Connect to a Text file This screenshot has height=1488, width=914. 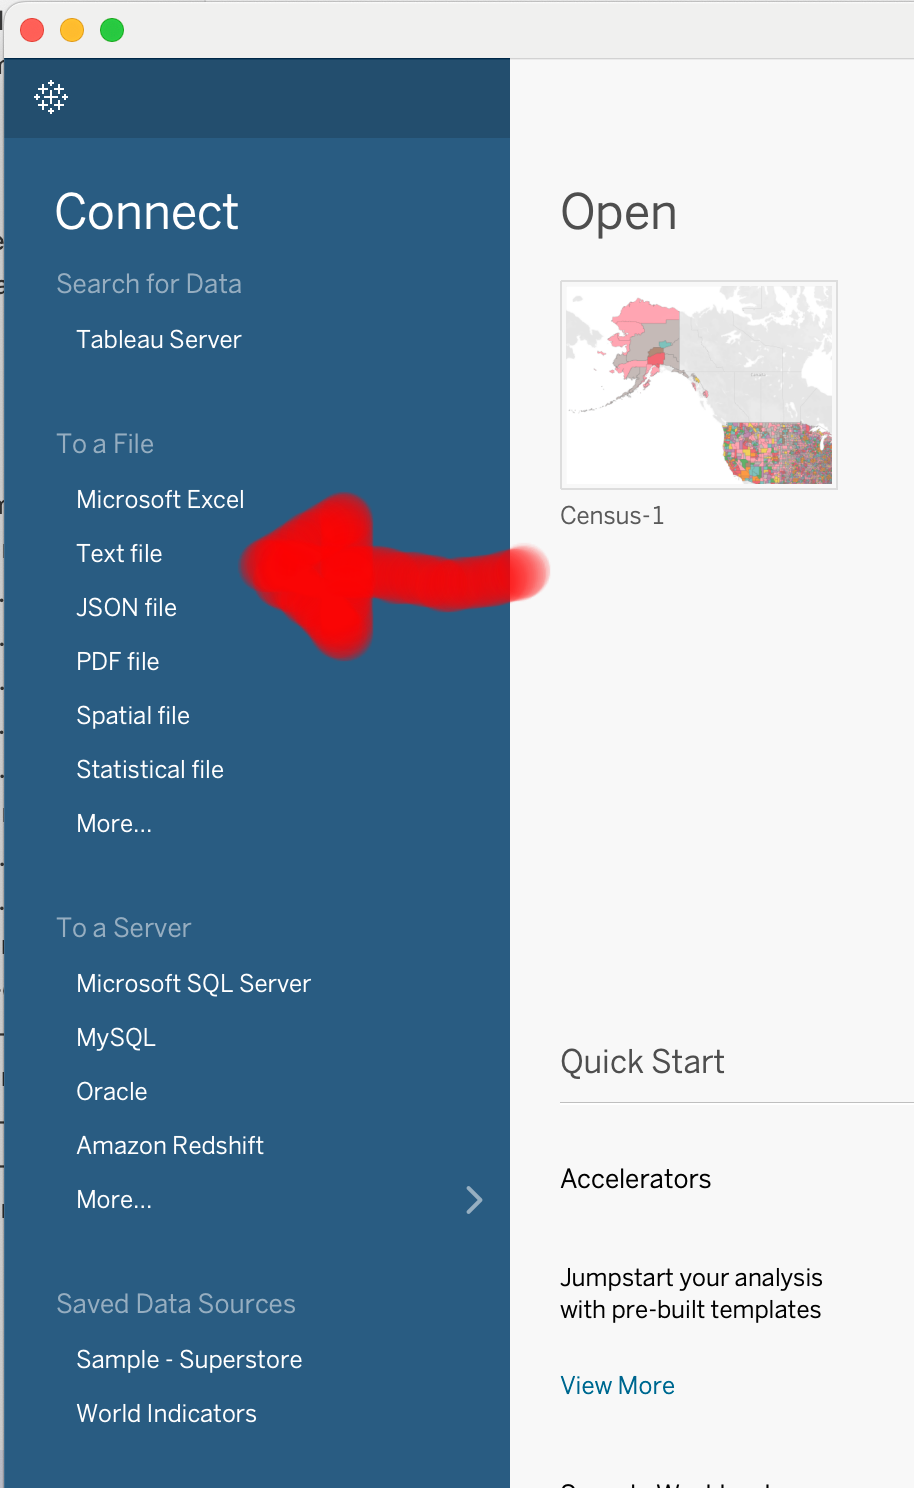click(x=119, y=554)
